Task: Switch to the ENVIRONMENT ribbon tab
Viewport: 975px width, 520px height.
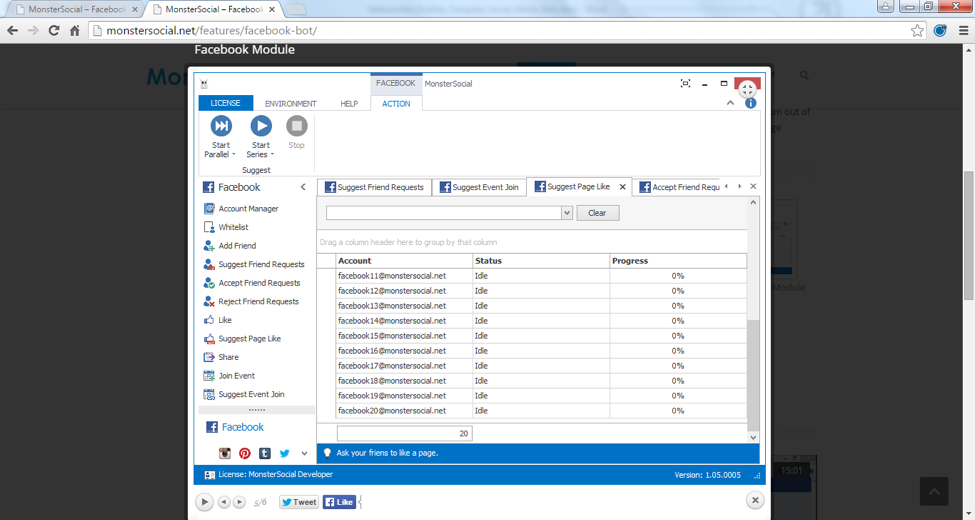Action: pos(290,104)
